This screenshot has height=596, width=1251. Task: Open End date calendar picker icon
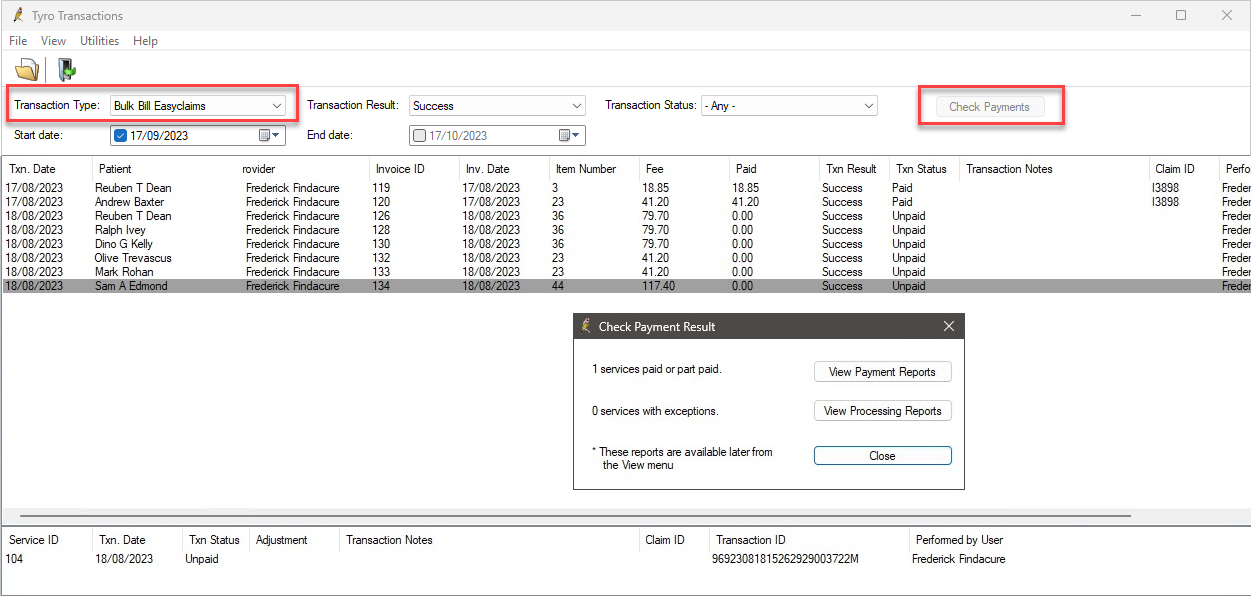click(x=570, y=135)
